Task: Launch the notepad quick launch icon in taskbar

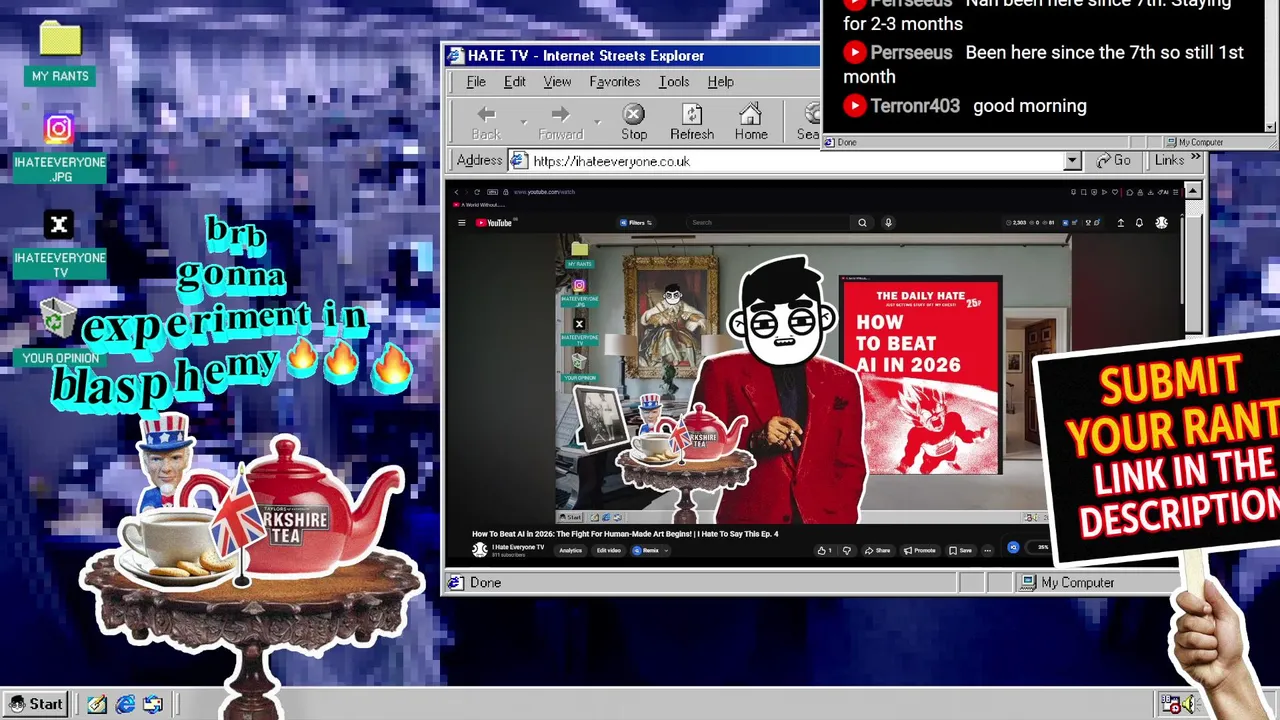Action: click(x=97, y=704)
